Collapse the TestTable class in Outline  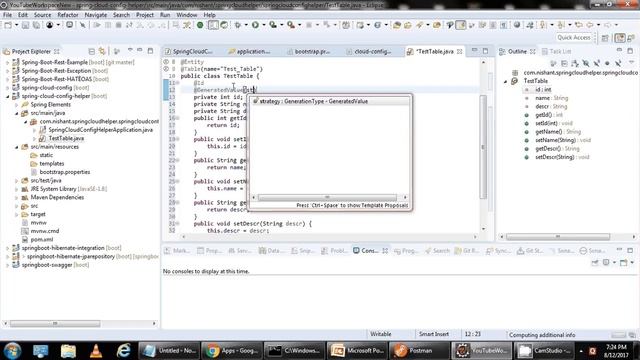tap(505, 81)
